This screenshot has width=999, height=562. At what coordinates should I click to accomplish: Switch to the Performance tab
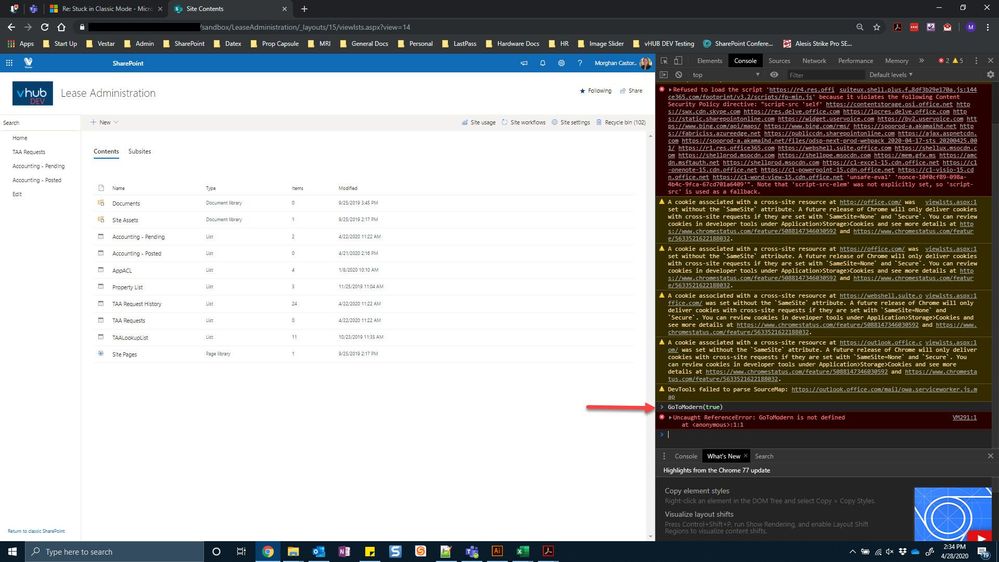[855, 61]
